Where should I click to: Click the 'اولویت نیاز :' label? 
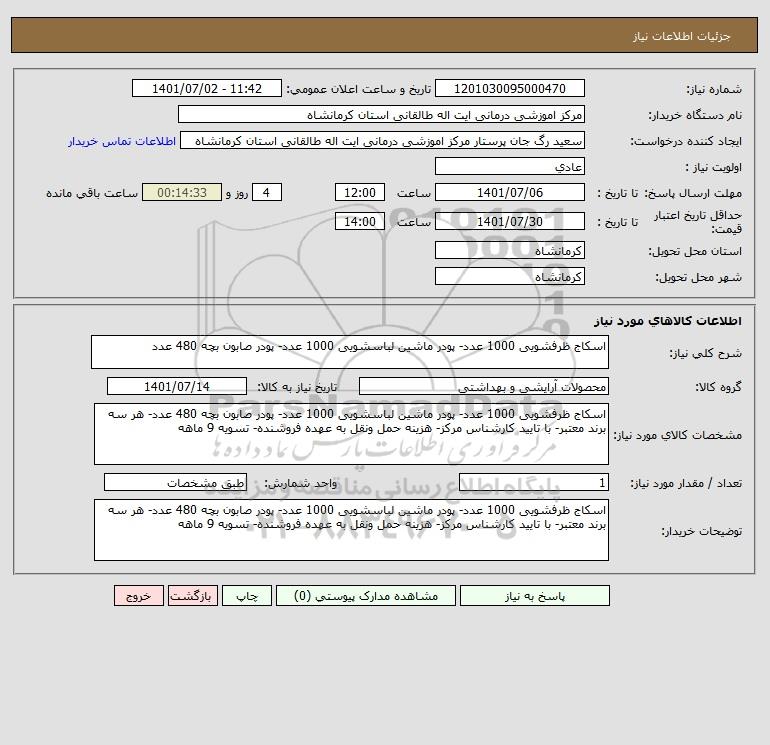pyautogui.click(x=714, y=167)
